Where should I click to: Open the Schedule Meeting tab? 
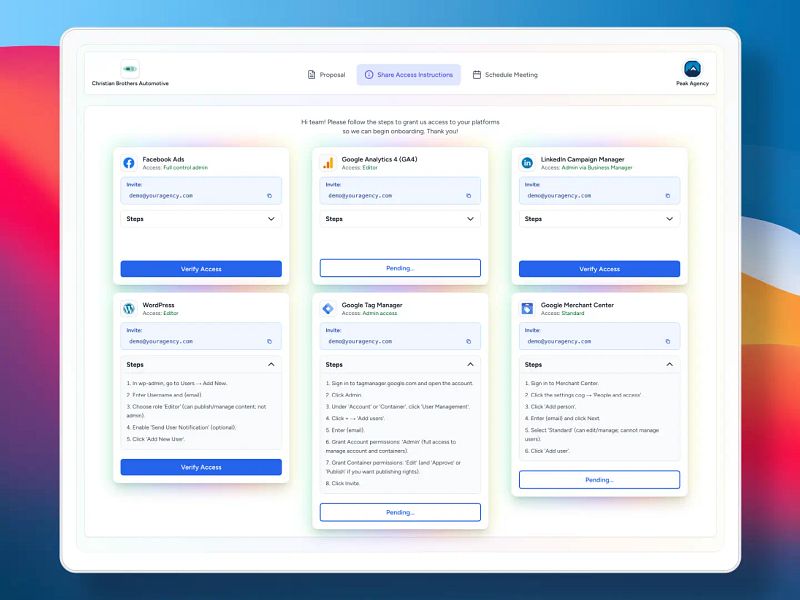505,74
